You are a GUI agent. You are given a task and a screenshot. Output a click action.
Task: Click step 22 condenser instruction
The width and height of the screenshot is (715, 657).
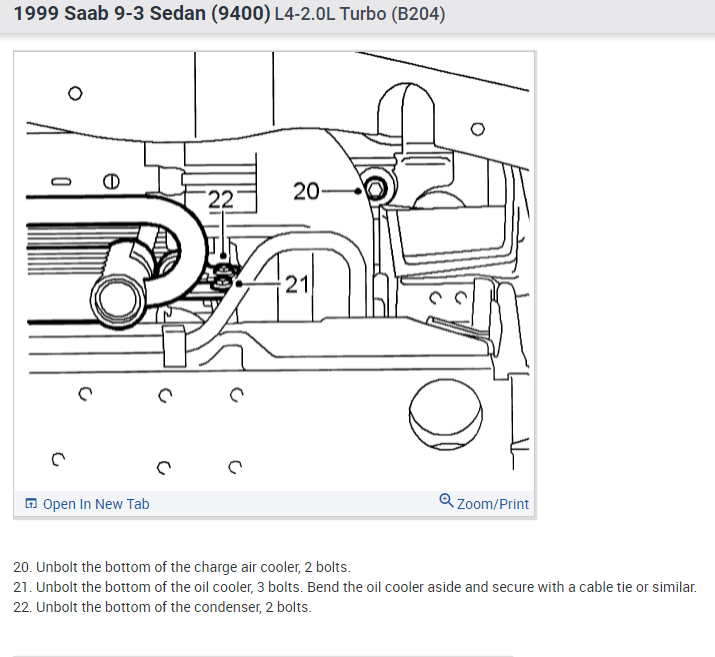click(x=162, y=607)
